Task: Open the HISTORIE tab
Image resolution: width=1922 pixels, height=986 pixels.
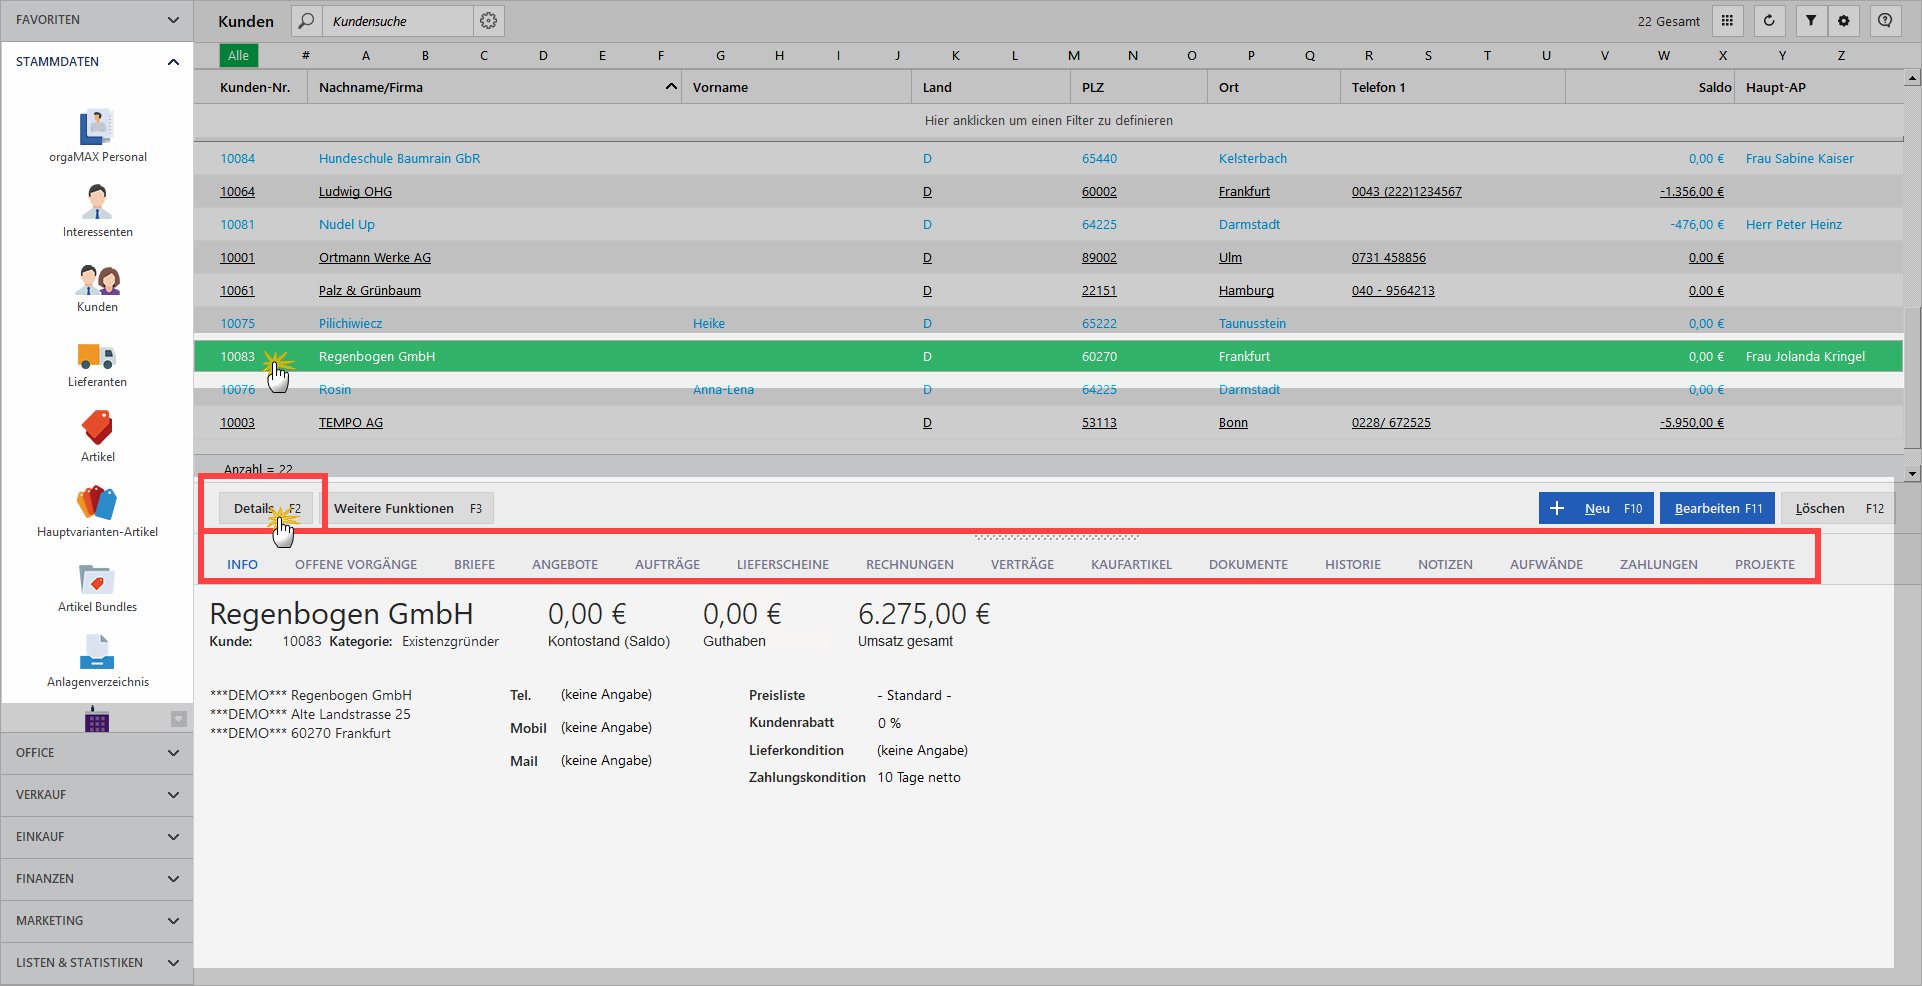Action: [x=1353, y=564]
